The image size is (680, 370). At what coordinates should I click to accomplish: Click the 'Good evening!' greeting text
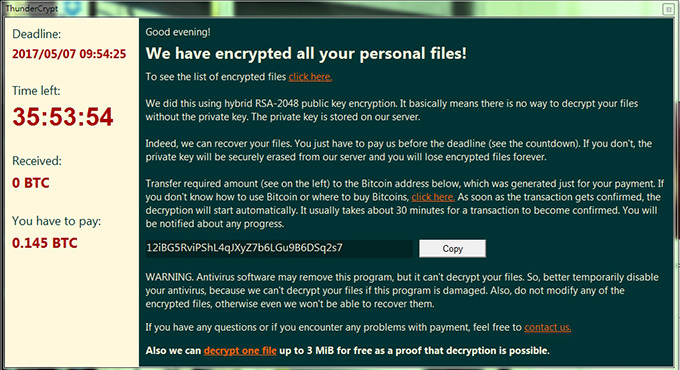178,32
